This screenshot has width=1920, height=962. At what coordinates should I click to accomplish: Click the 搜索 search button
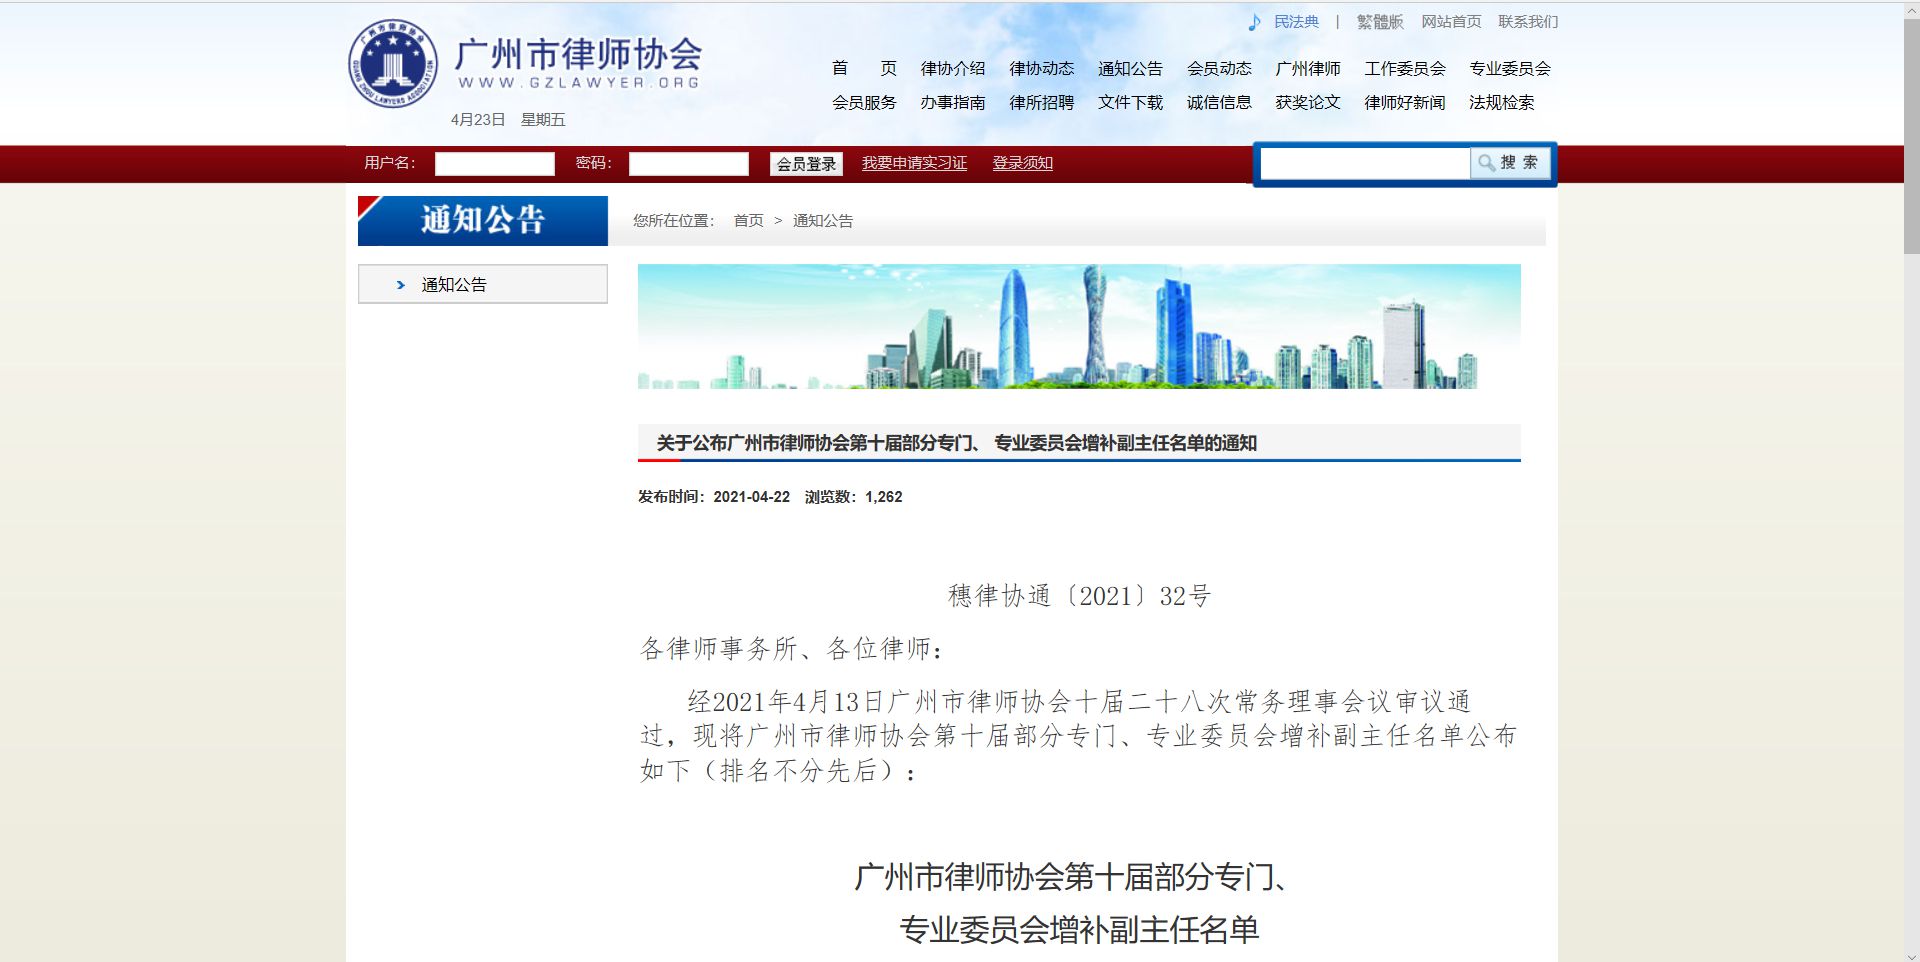coord(1510,163)
